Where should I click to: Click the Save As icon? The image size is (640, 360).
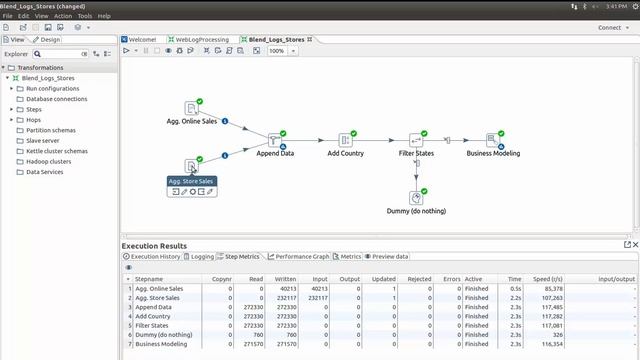point(60,27)
